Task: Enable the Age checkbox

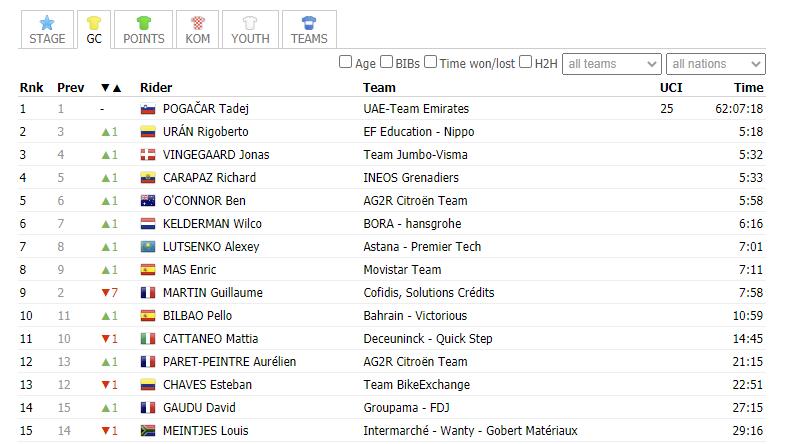Action: (x=345, y=62)
